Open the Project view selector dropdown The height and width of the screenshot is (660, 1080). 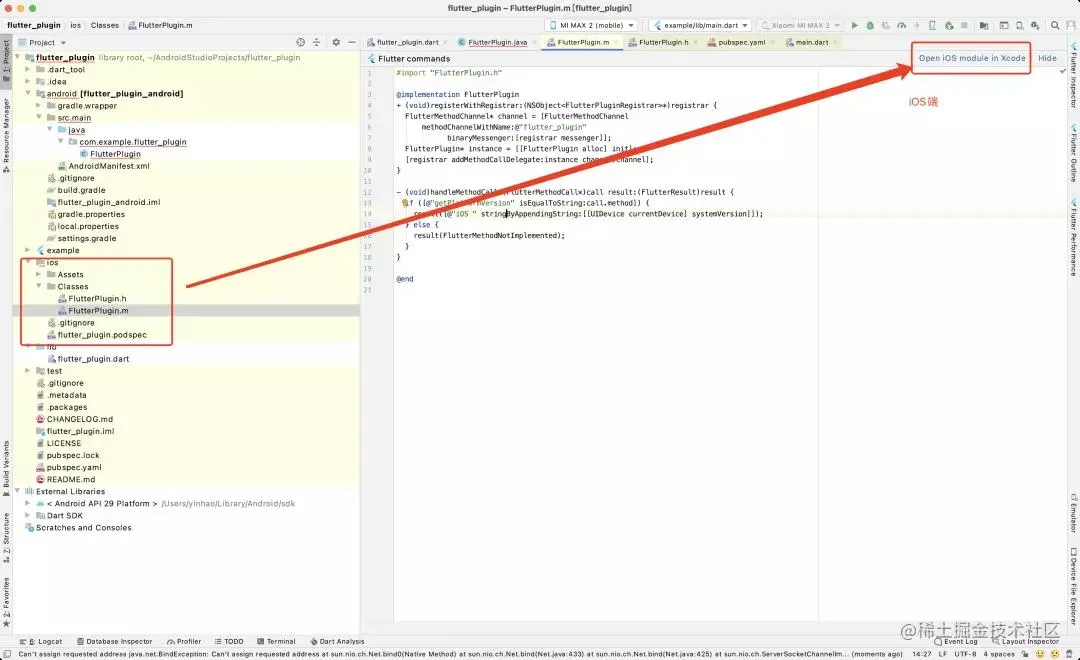click(x=43, y=42)
